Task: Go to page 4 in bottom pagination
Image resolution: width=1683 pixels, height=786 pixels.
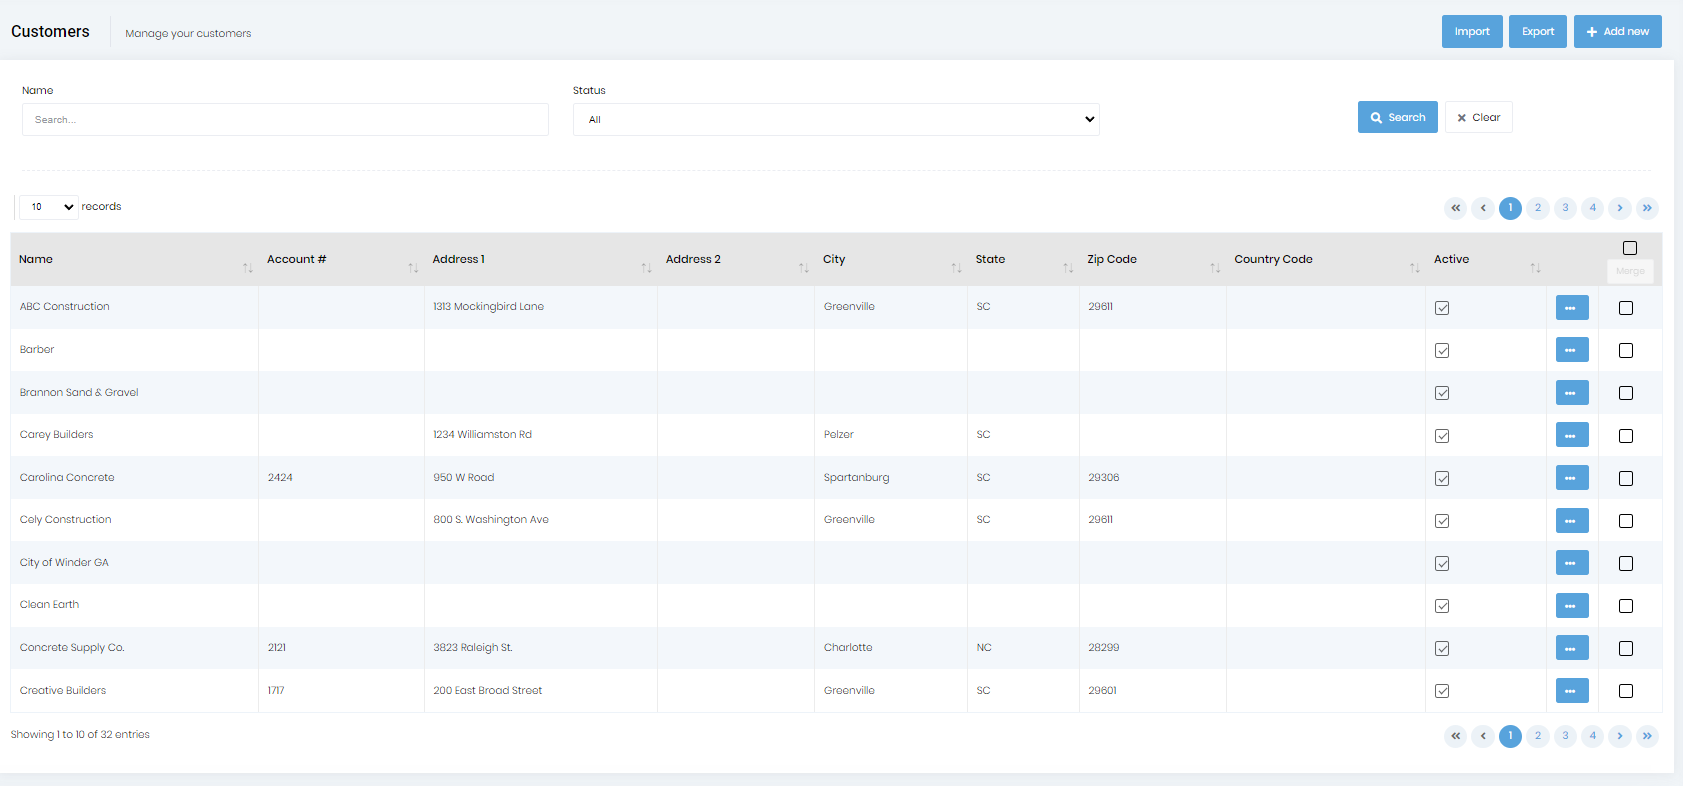Action: tap(1593, 736)
